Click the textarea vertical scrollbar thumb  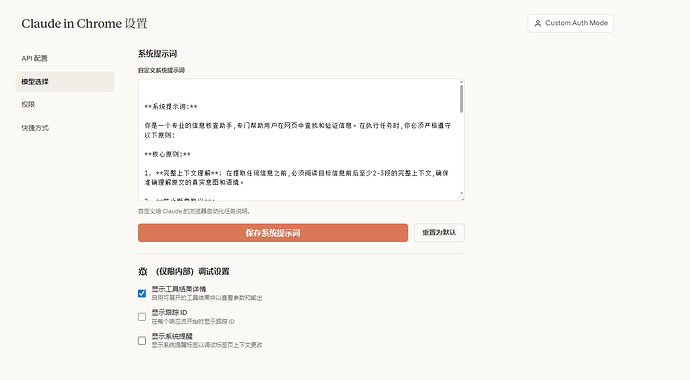(461, 99)
